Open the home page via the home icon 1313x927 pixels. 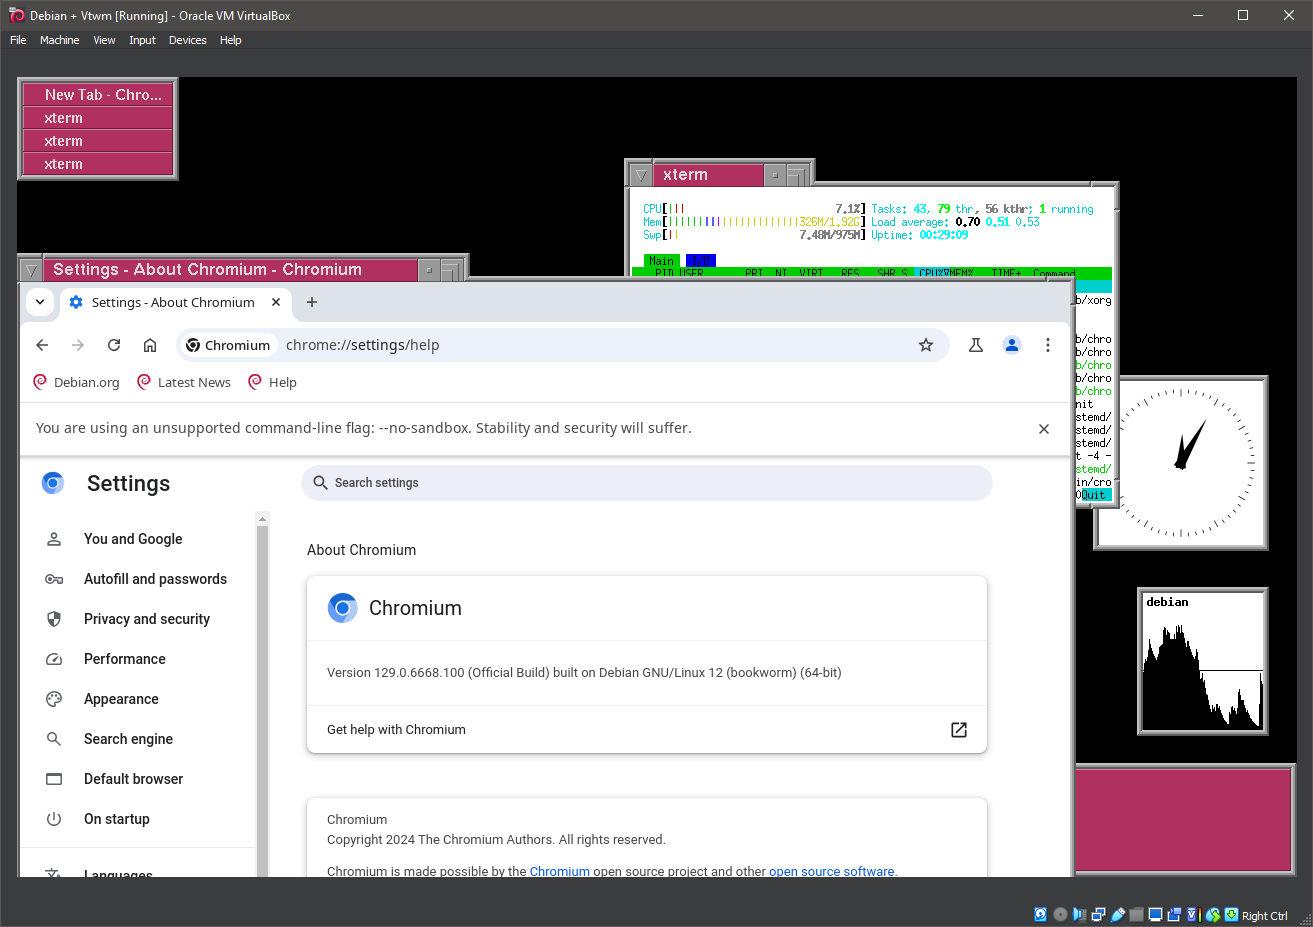(x=149, y=345)
